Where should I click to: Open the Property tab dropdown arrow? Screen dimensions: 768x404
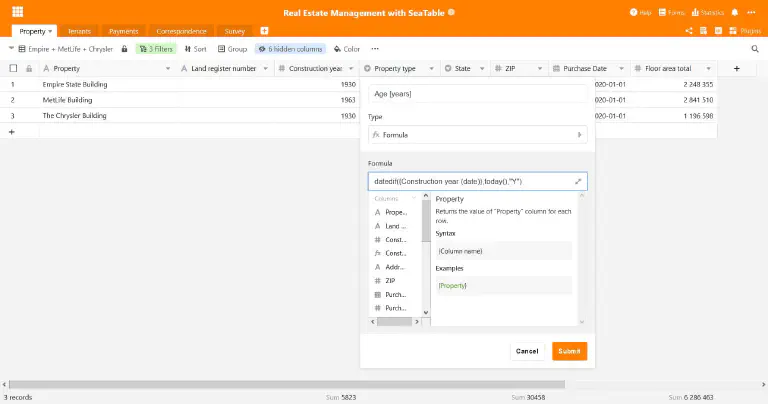50,31
